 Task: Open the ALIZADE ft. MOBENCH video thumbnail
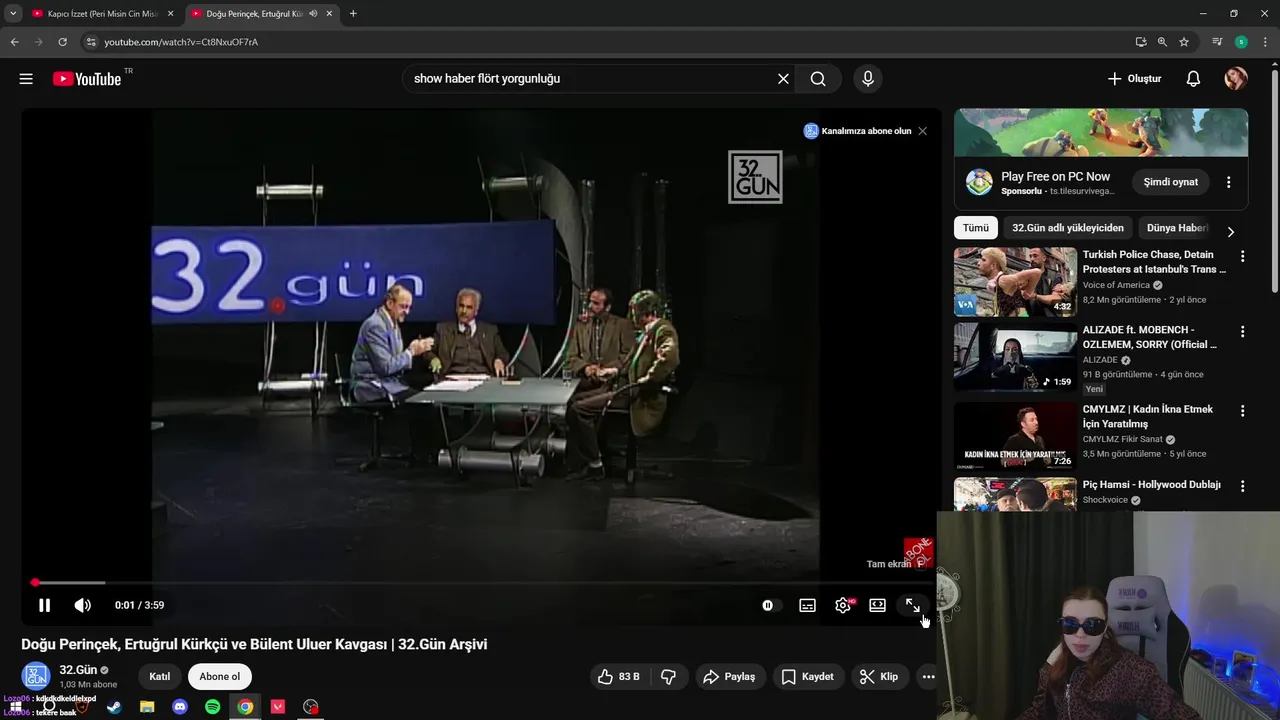[1015, 357]
